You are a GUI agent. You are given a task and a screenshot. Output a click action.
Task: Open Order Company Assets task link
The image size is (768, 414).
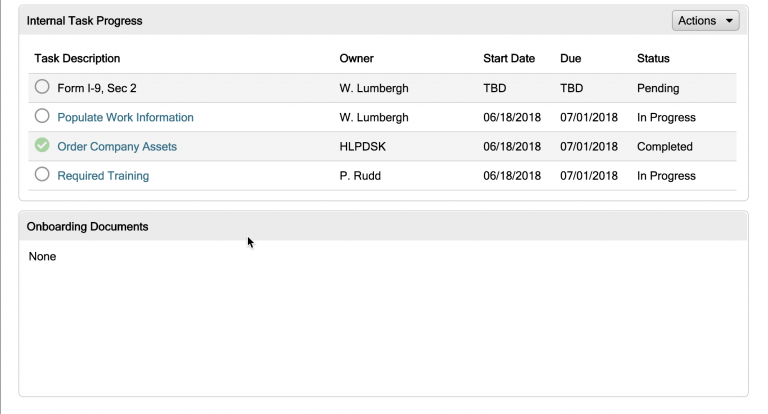(117, 146)
